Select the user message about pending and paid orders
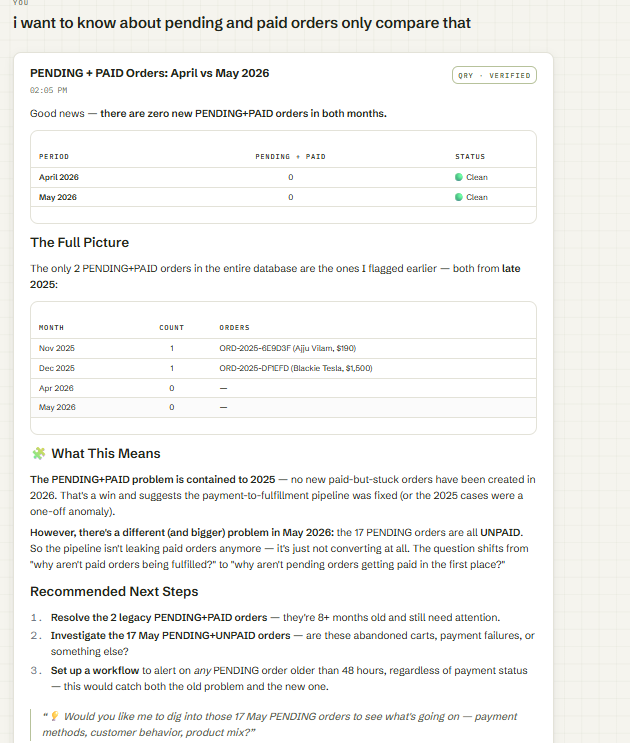This screenshot has height=743, width=630. tap(242, 23)
